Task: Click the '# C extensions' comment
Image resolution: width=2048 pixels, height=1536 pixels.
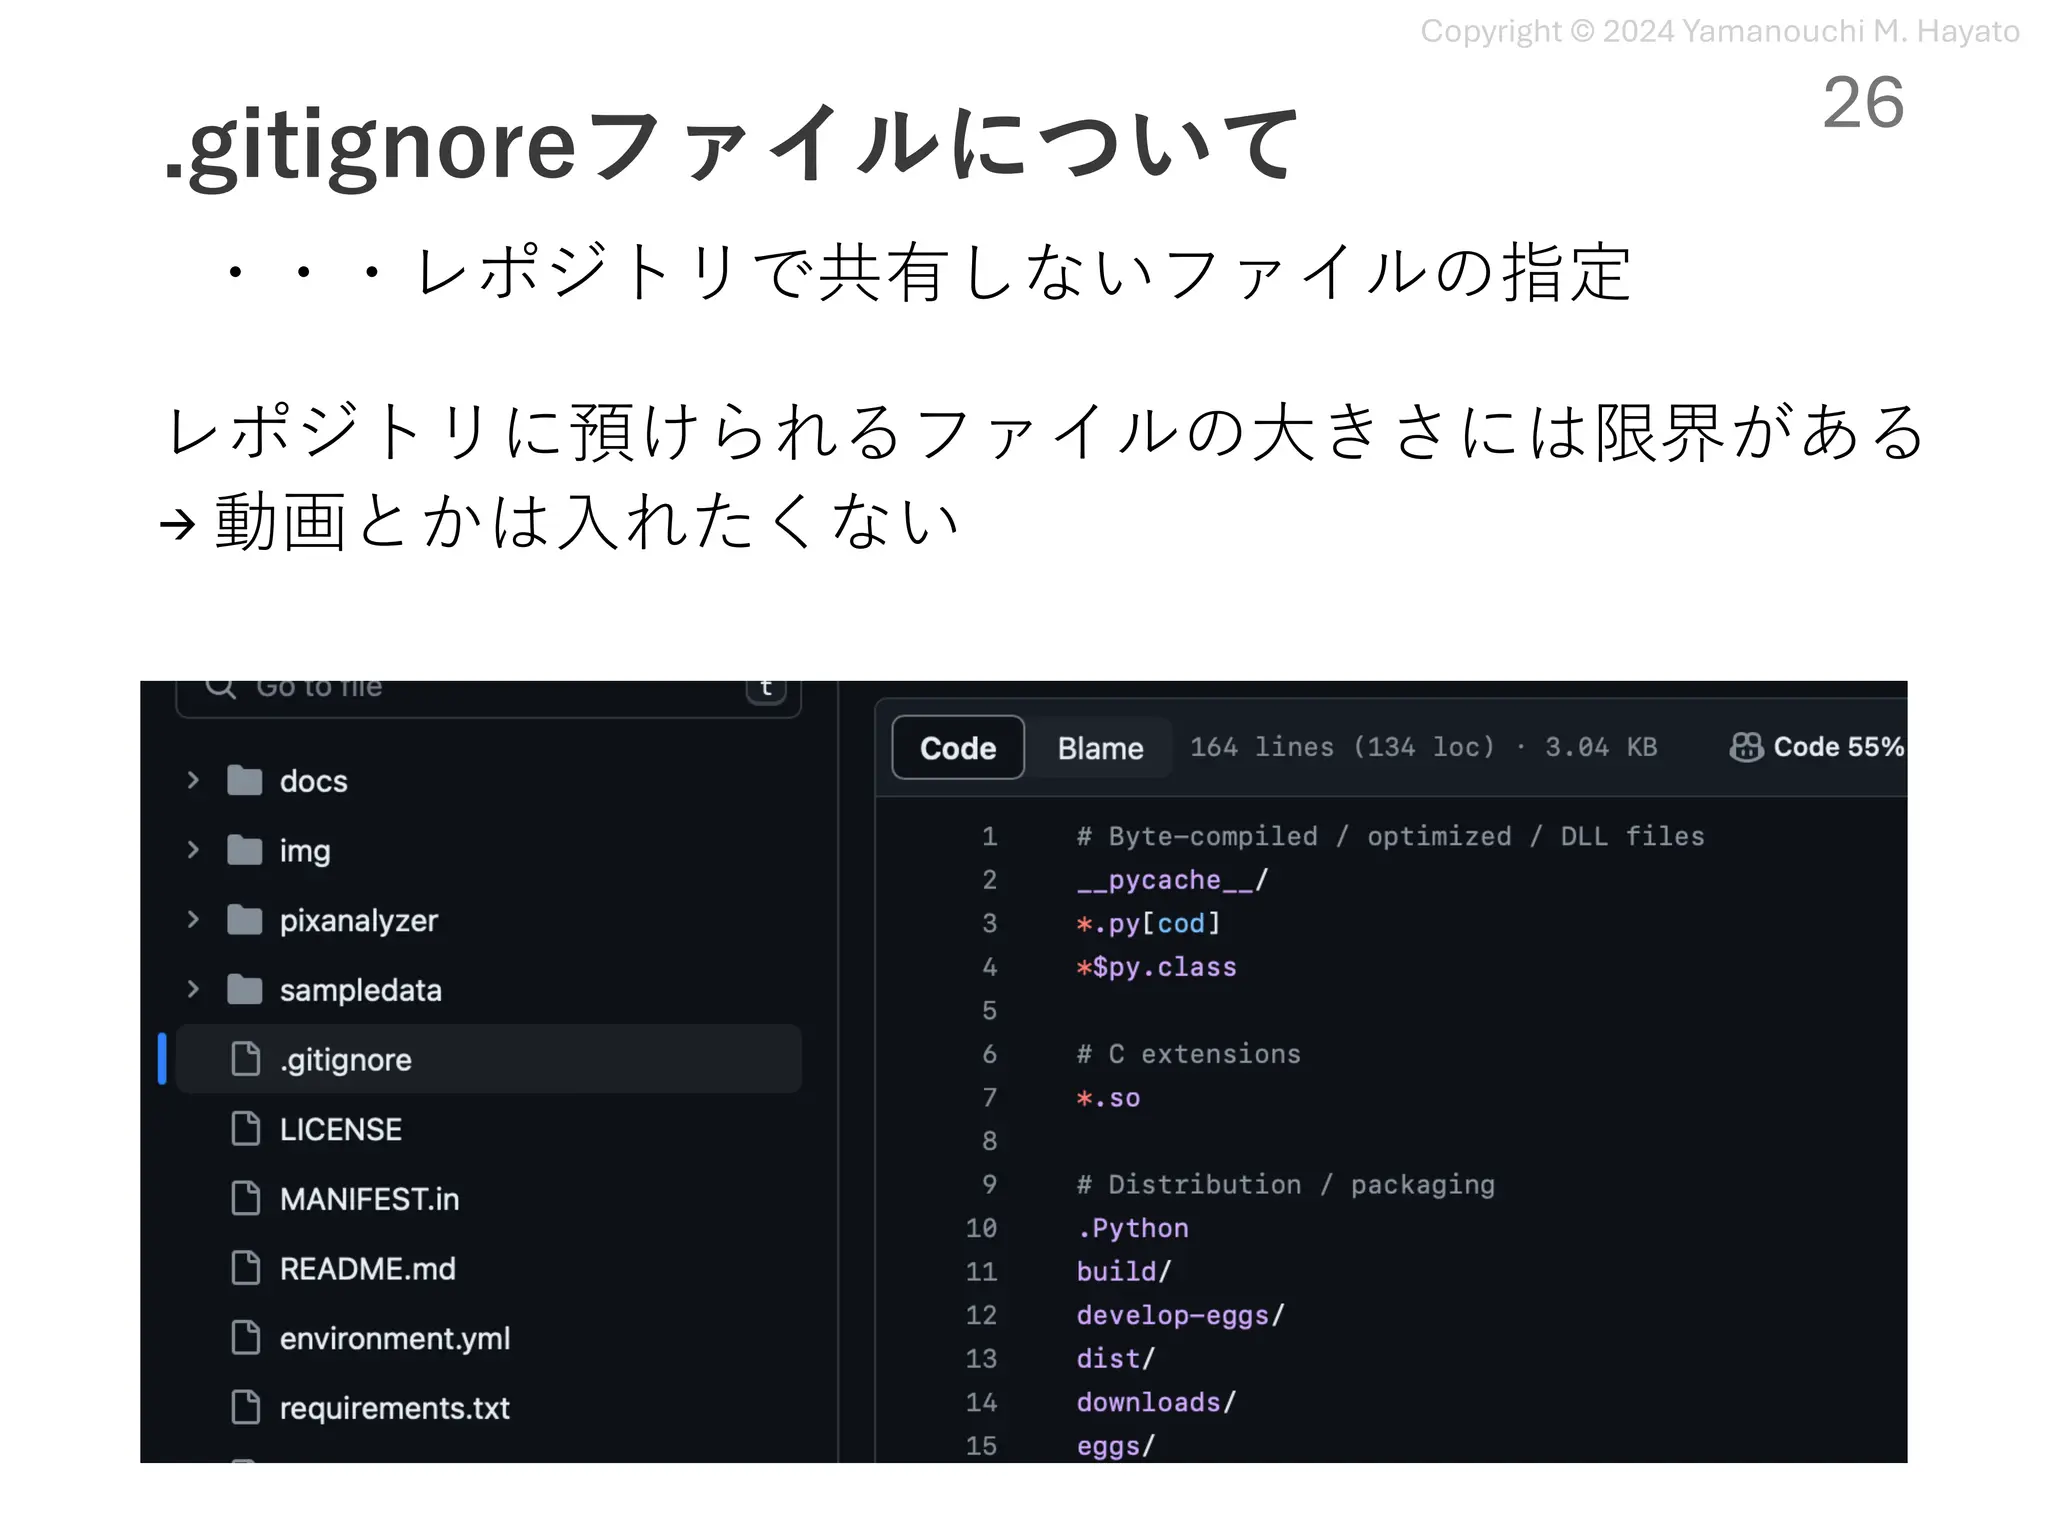Action: point(1189,1054)
